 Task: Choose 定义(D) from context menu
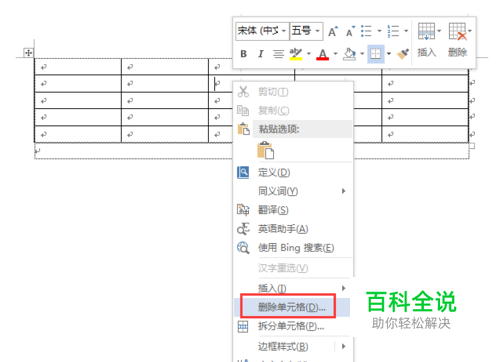point(293,172)
